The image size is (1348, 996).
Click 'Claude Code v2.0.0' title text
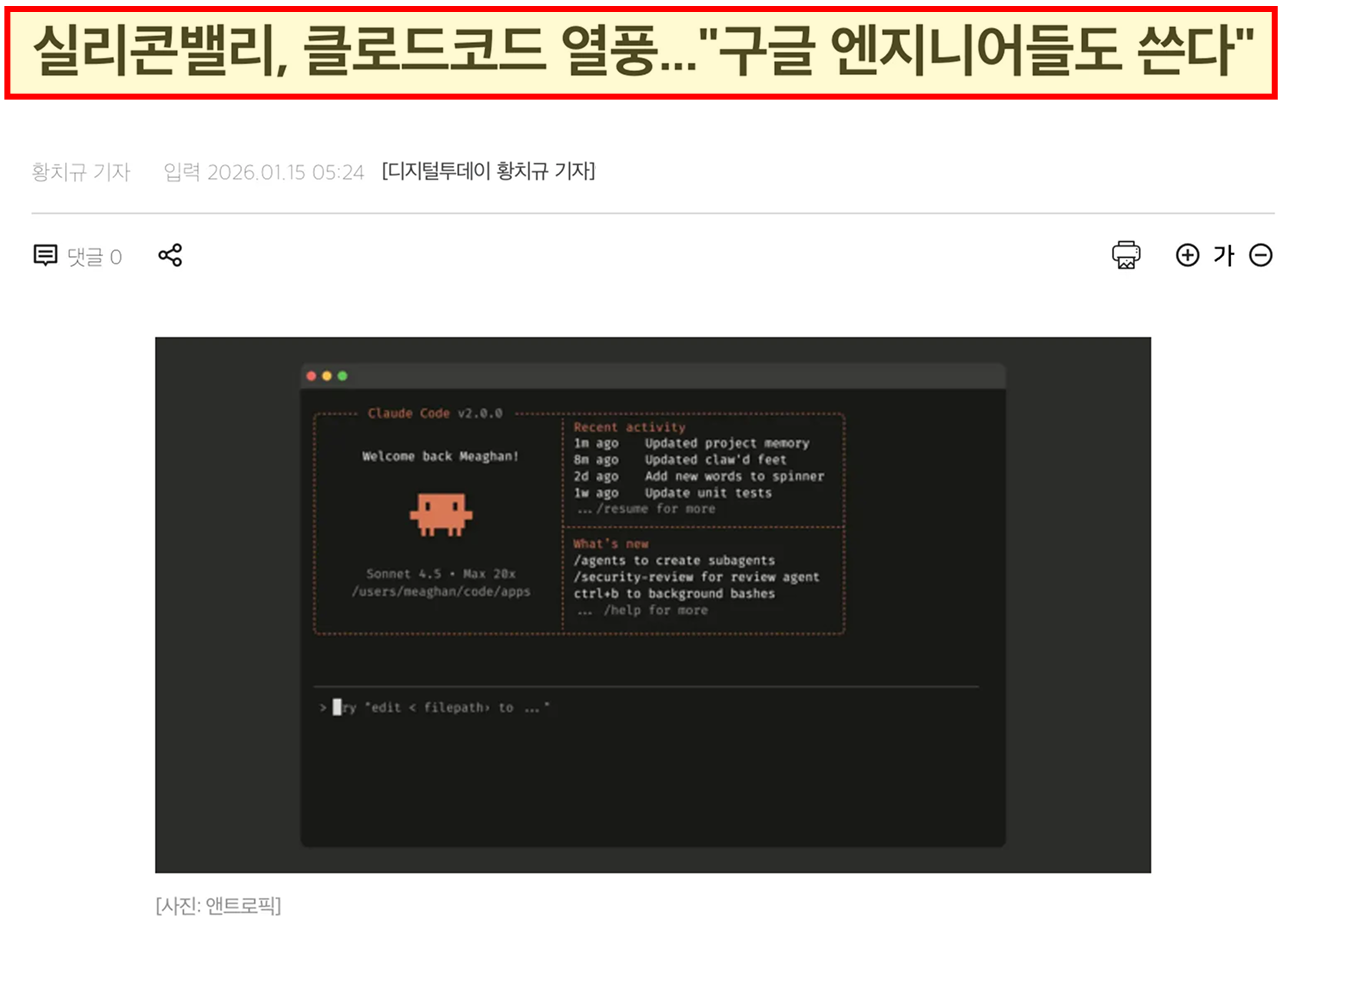pos(435,413)
